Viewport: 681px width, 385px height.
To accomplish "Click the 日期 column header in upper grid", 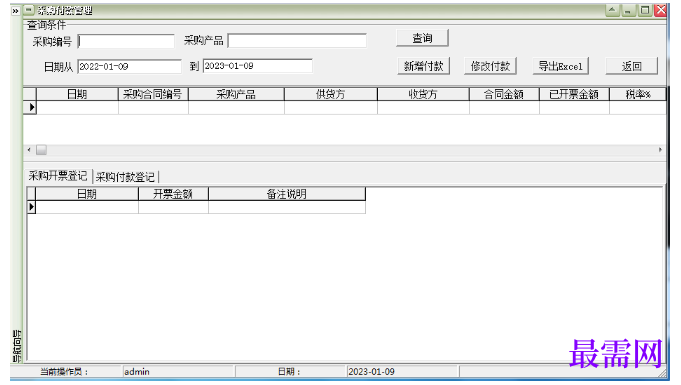I will pos(77,94).
